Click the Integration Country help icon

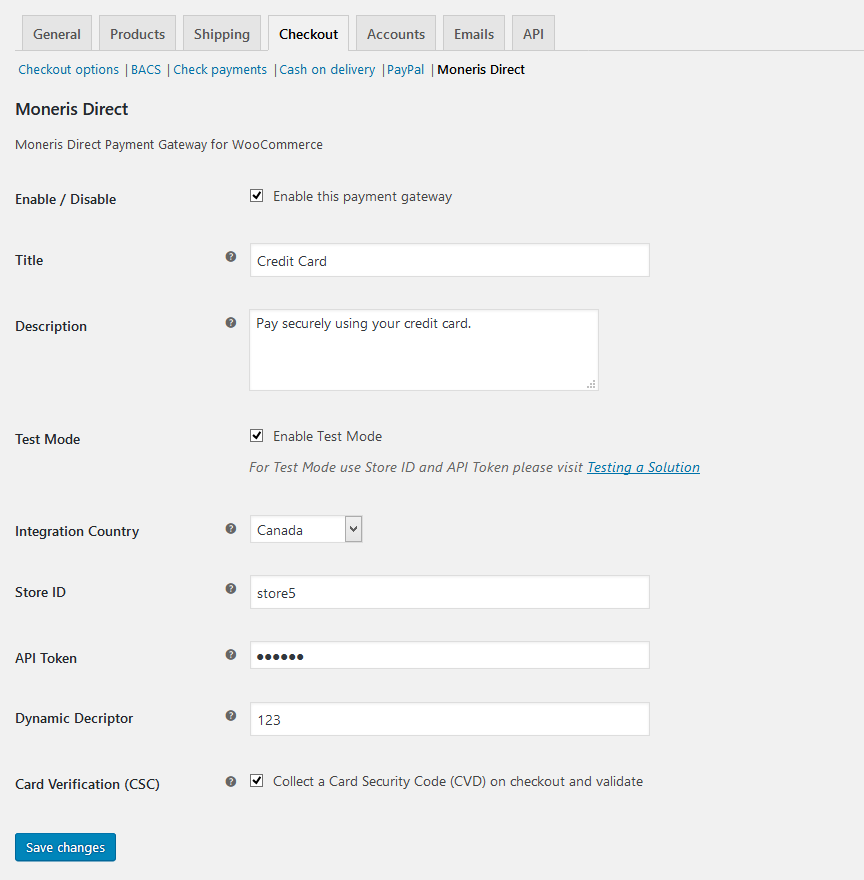[231, 528]
